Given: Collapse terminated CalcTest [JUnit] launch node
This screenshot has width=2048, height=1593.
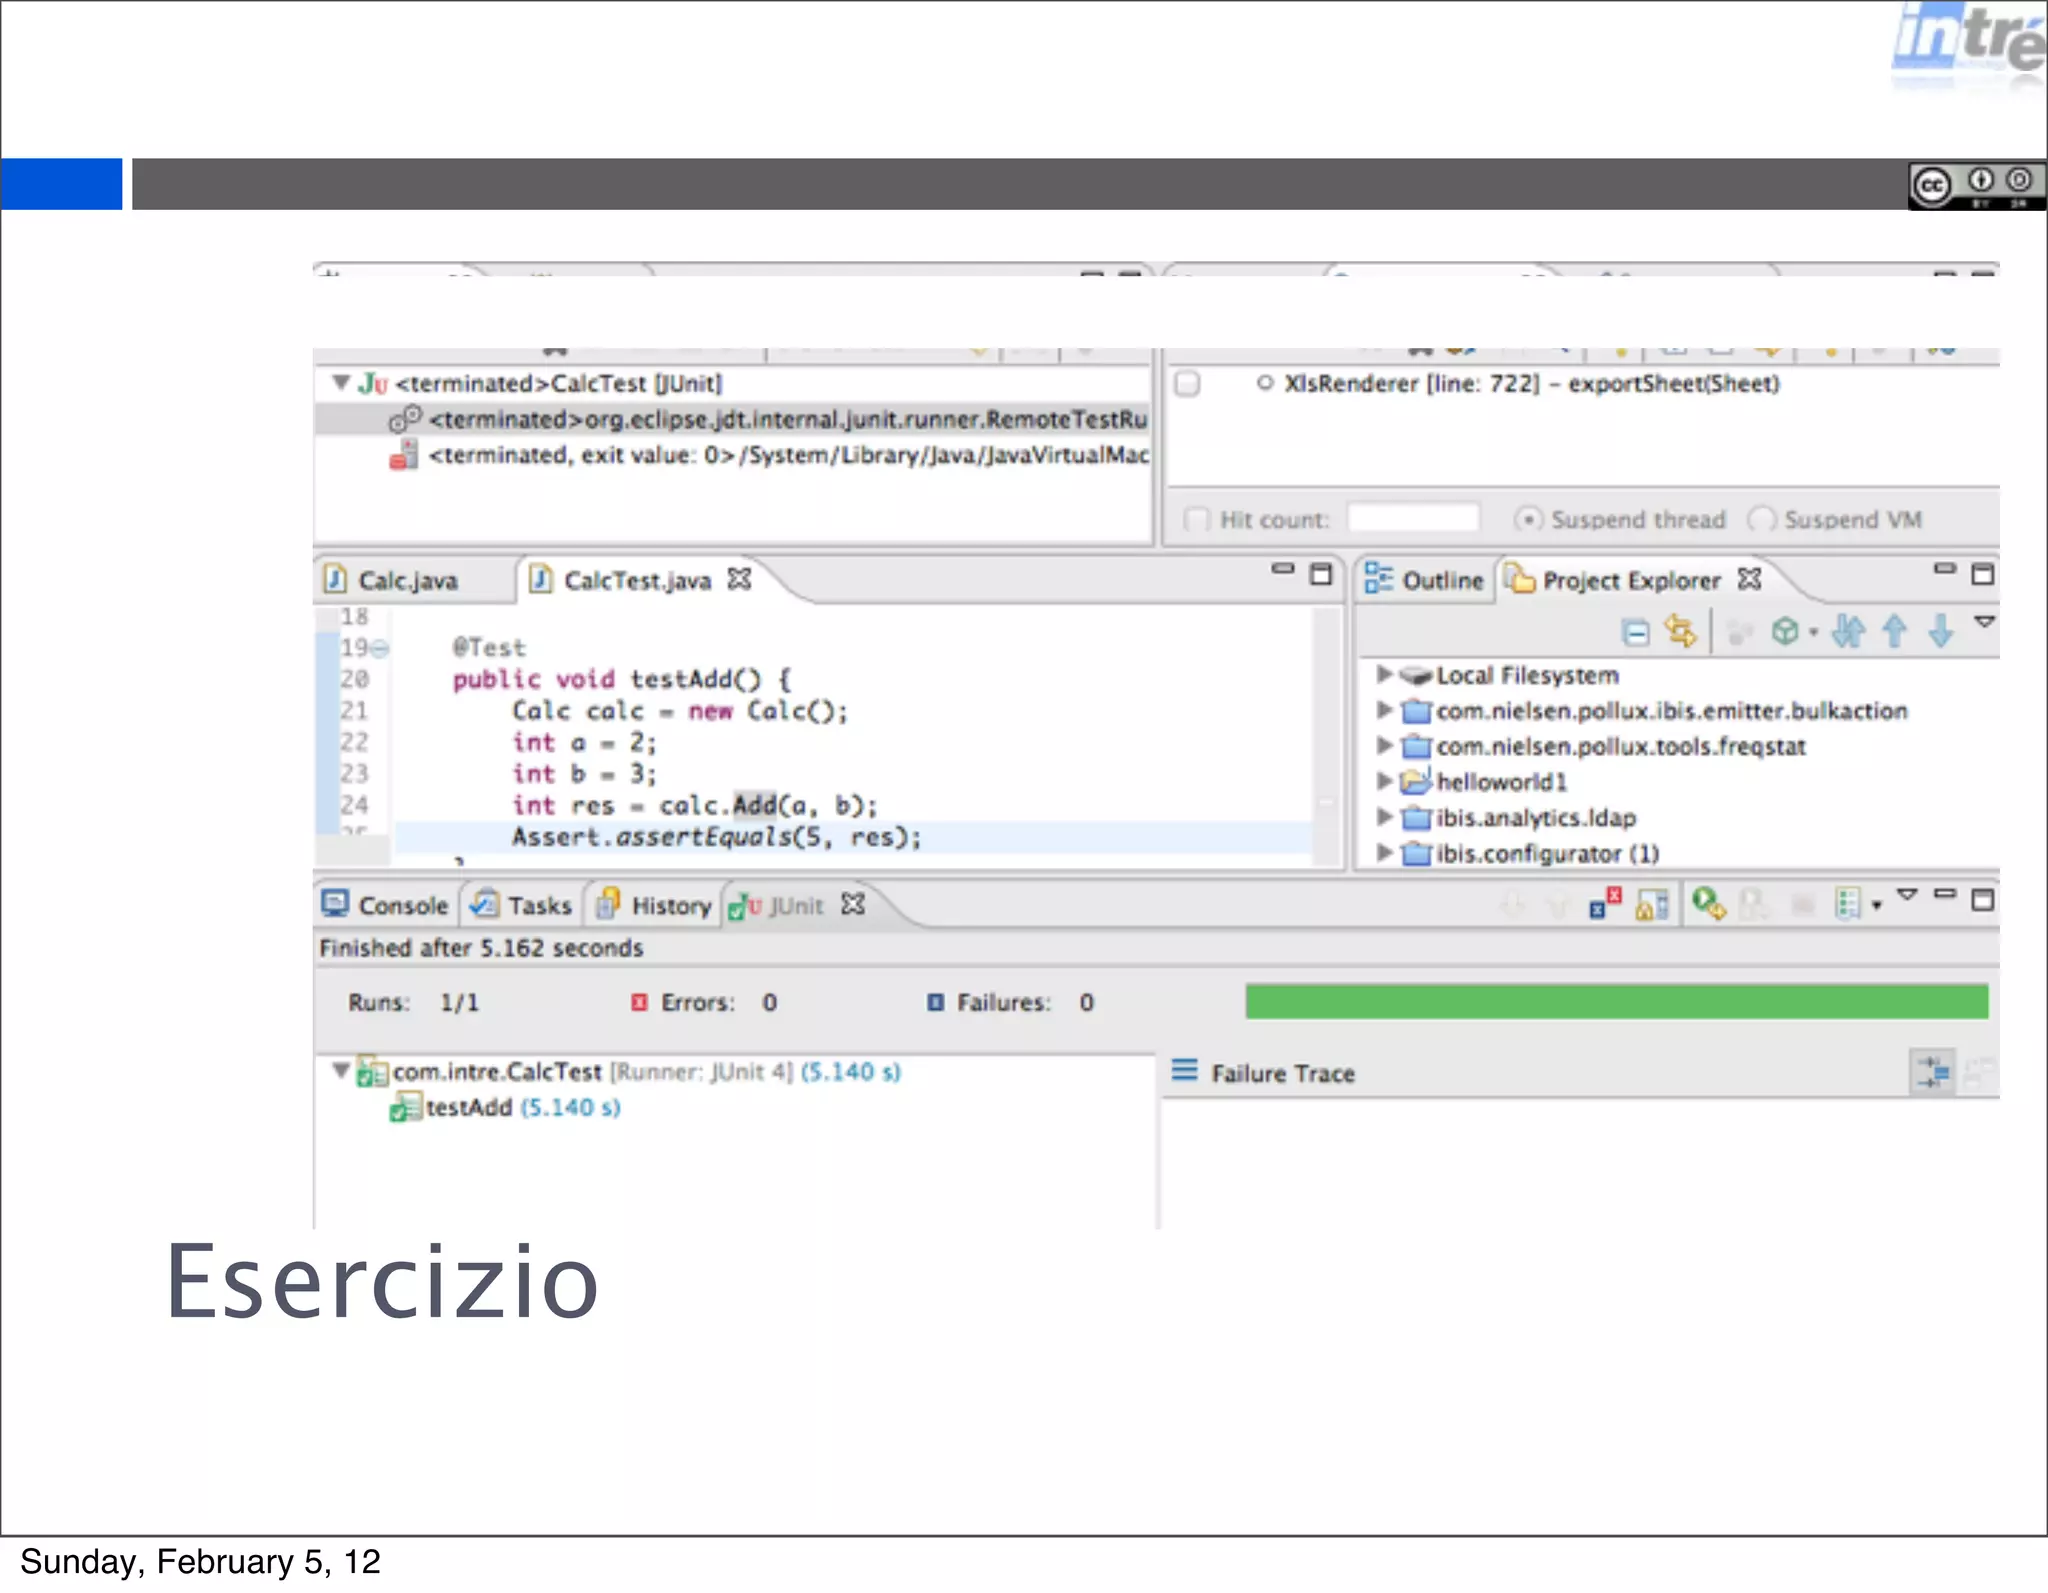Looking at the screenshot, I should [x=341, y=382].
